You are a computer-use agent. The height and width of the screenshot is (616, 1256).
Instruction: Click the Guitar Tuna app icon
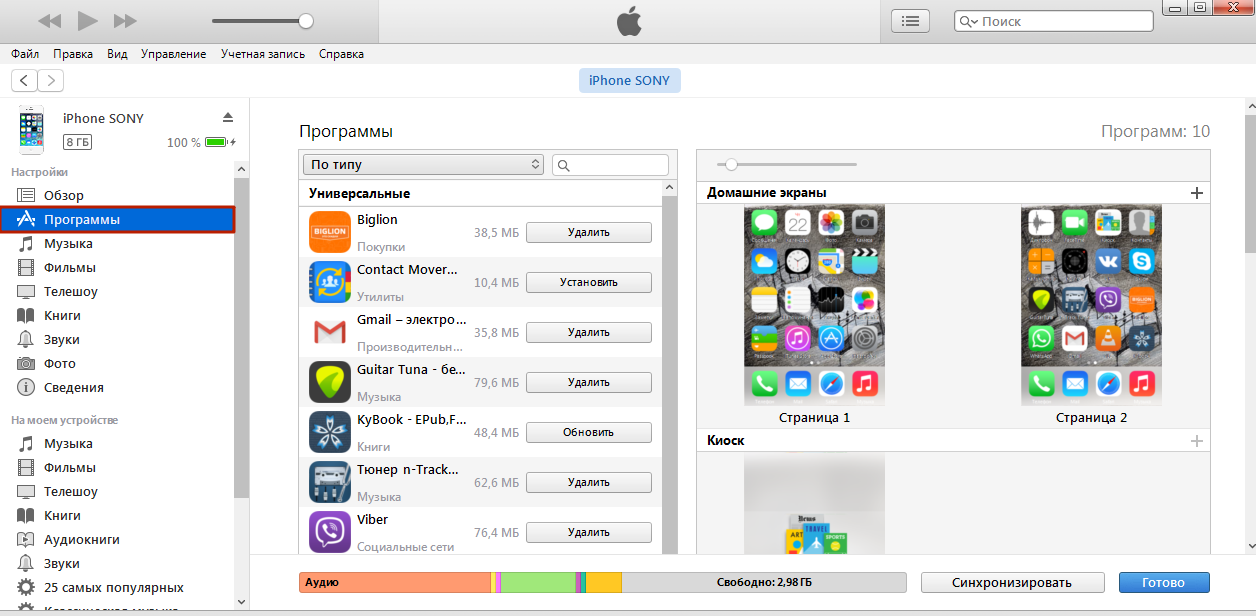[329, 382]
